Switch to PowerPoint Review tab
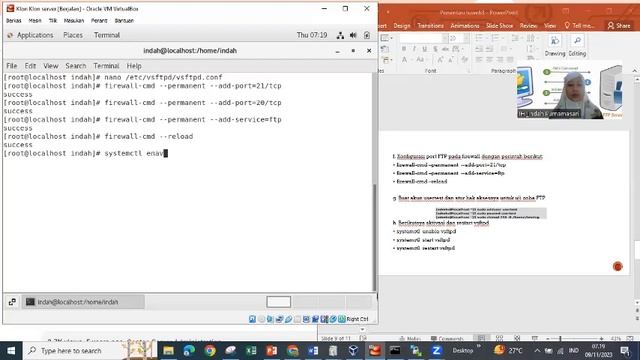Viewport: 640px width, 360px height. pos(528,26)
